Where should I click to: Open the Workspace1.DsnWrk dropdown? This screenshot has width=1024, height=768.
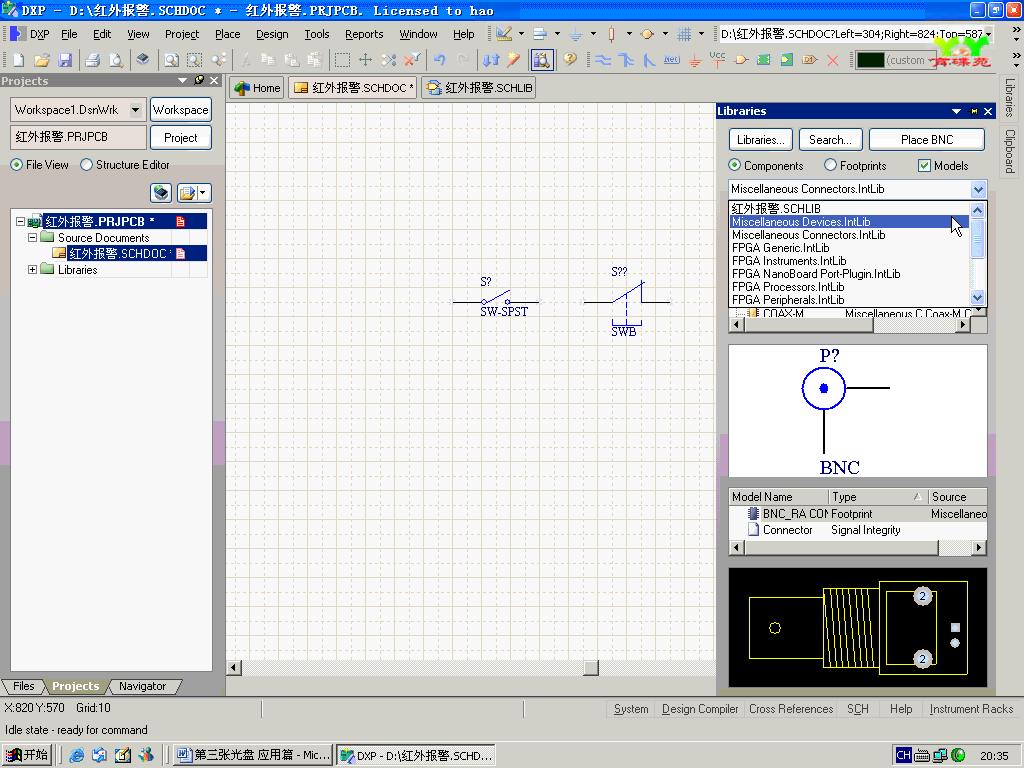(135, 110)
